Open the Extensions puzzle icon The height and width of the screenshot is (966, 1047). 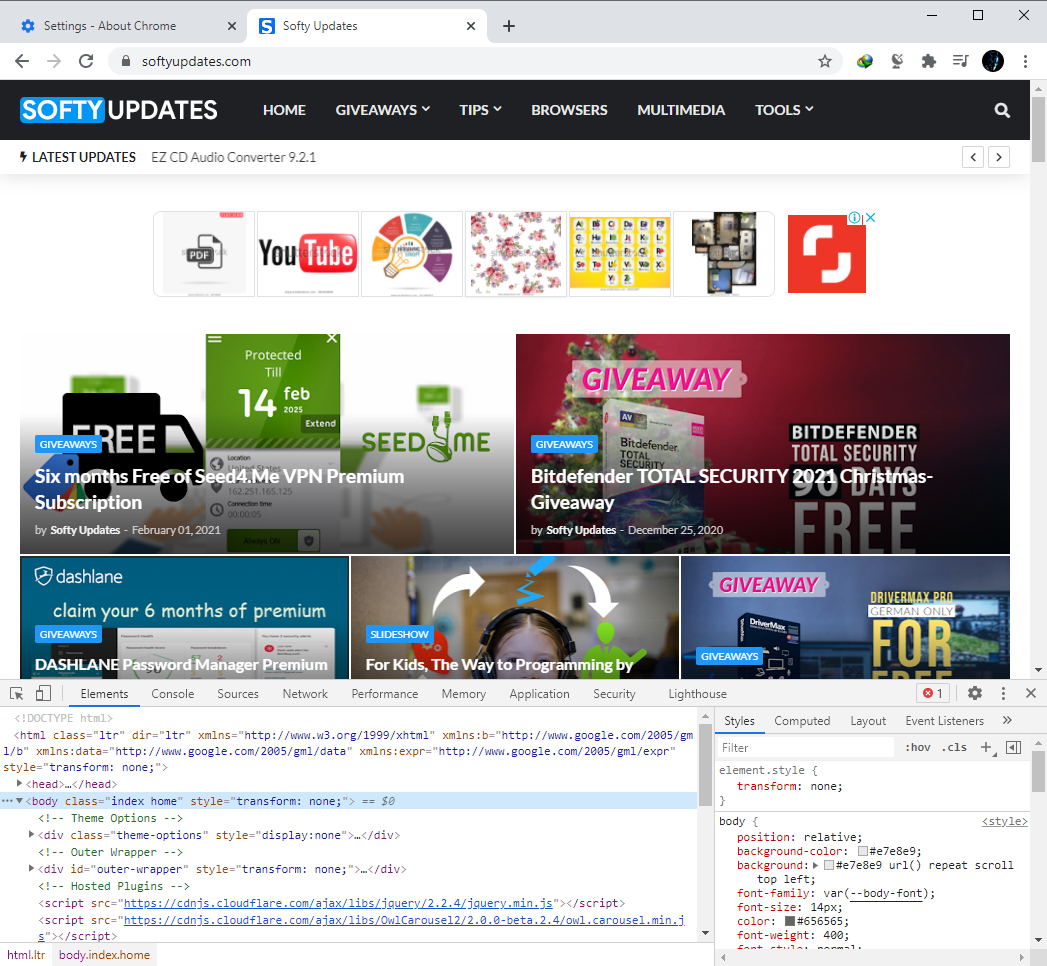(928, 61)
